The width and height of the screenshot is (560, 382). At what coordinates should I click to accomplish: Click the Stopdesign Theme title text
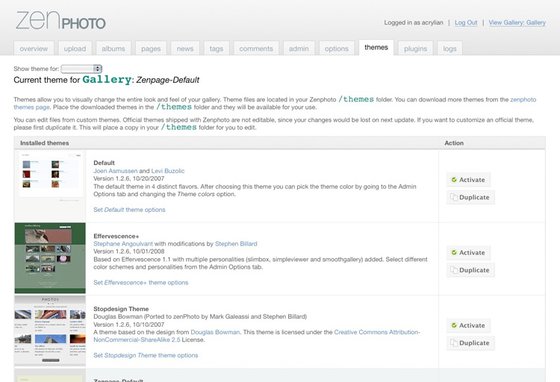tap(121, 309)
